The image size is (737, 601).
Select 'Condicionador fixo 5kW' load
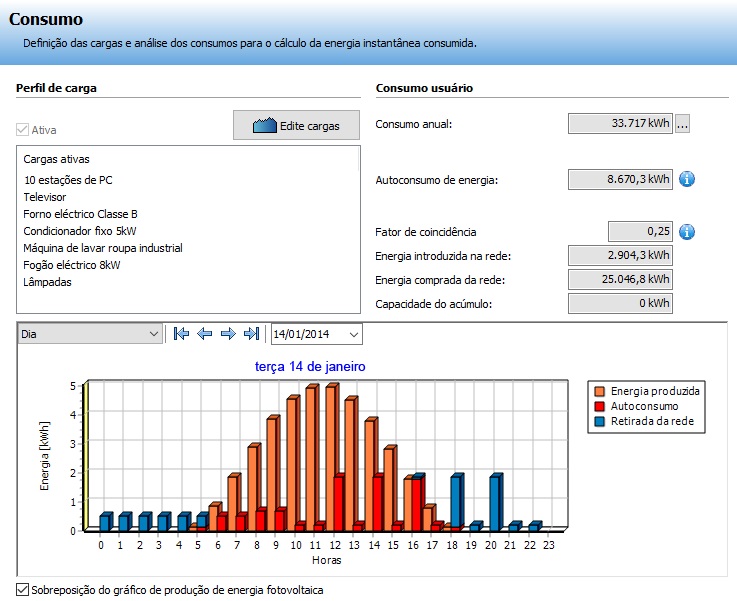point(80,231)
